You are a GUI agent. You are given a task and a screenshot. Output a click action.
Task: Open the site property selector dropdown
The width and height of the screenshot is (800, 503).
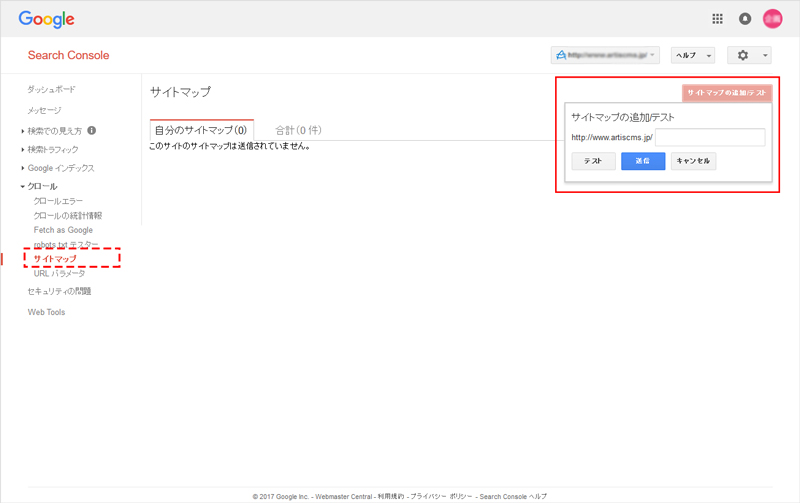pyautogui.click(x=605, y=55)
